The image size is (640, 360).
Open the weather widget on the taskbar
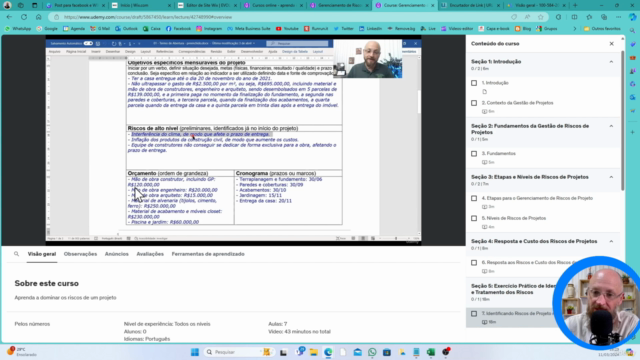22,352
